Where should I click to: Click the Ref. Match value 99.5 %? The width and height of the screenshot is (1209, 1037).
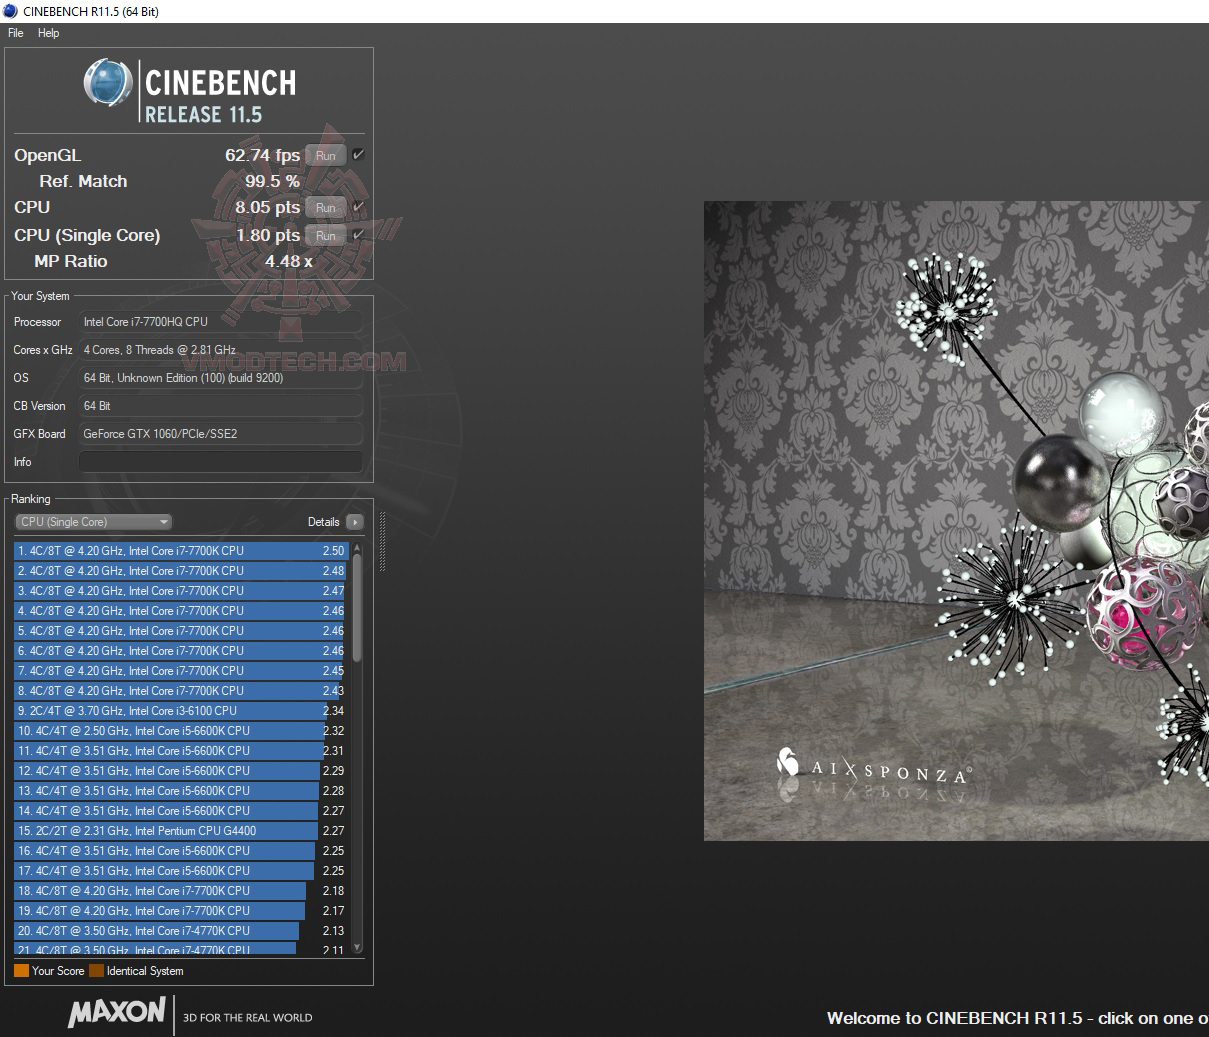(272, 181)
